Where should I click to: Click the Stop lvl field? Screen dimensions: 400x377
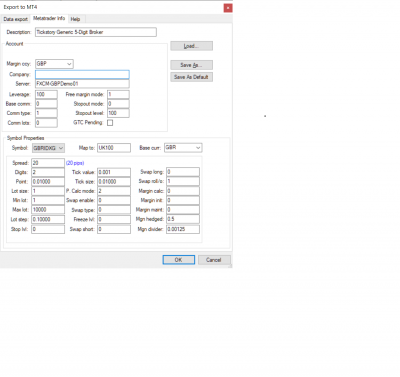tap(48, 229)
